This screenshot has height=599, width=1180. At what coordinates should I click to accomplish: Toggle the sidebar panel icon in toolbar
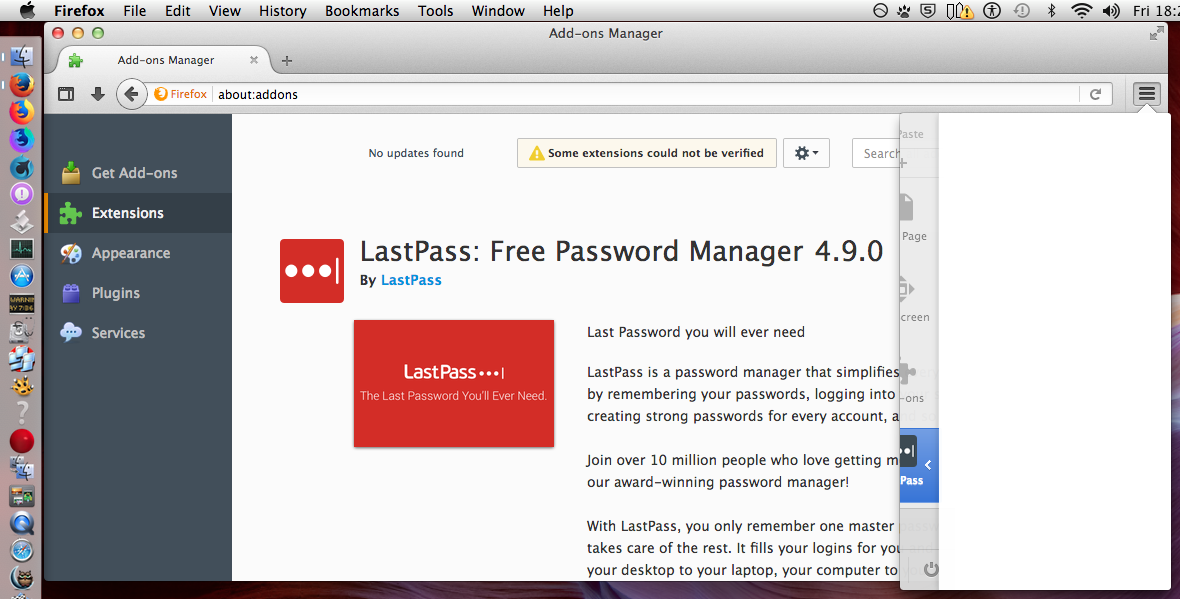tap(66, 94)
